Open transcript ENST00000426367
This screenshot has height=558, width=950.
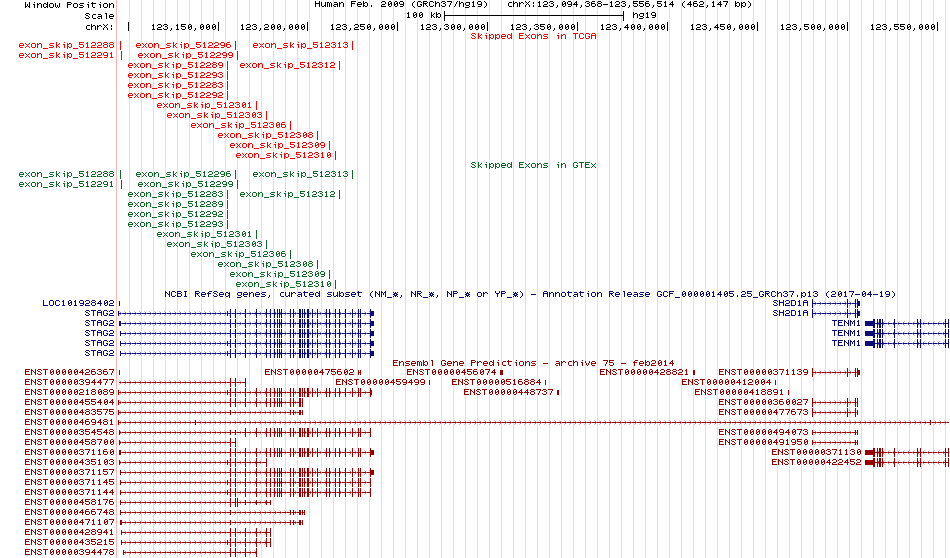pos(69,373)
